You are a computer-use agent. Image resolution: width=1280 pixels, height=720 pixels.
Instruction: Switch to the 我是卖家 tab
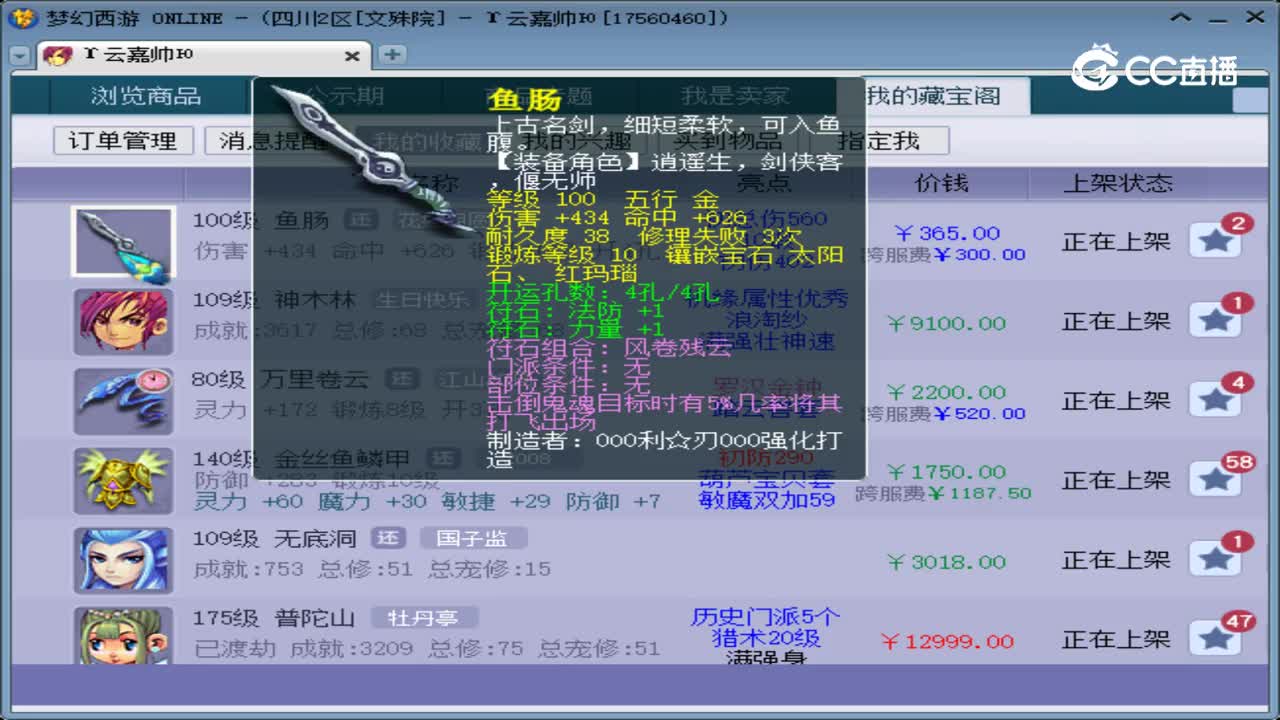tap(735, 96)
